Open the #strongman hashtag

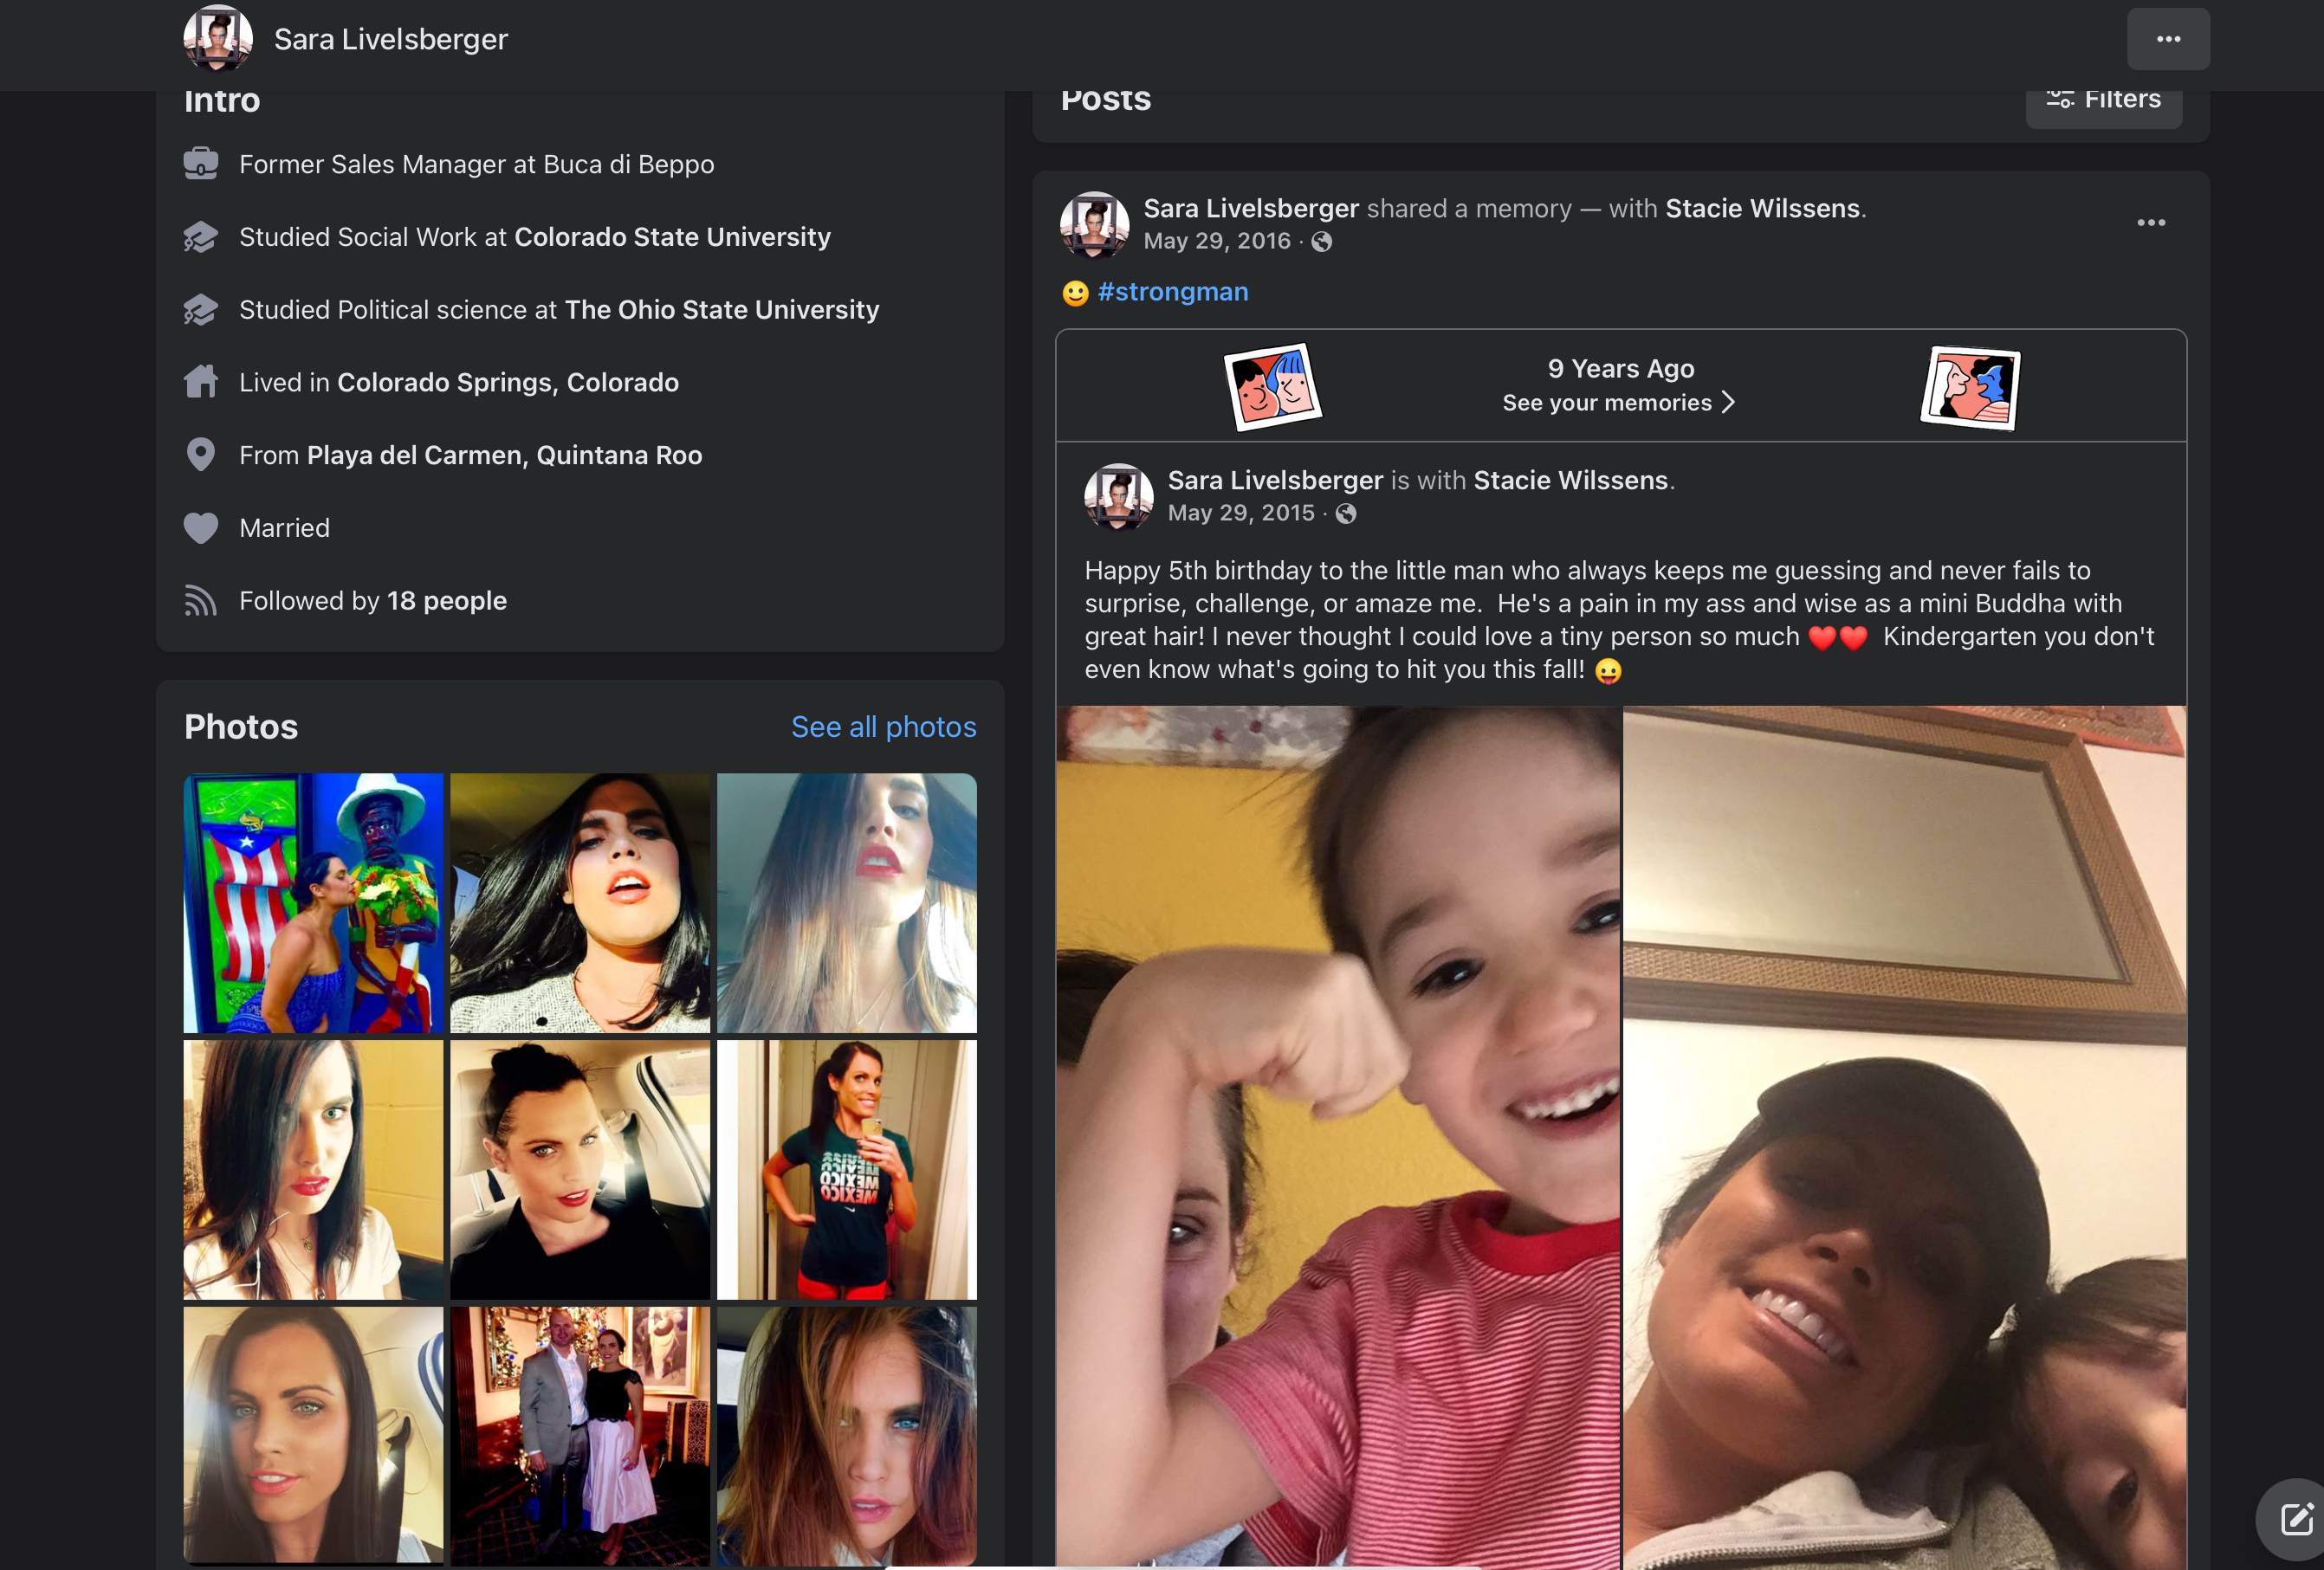(1172, 292)
